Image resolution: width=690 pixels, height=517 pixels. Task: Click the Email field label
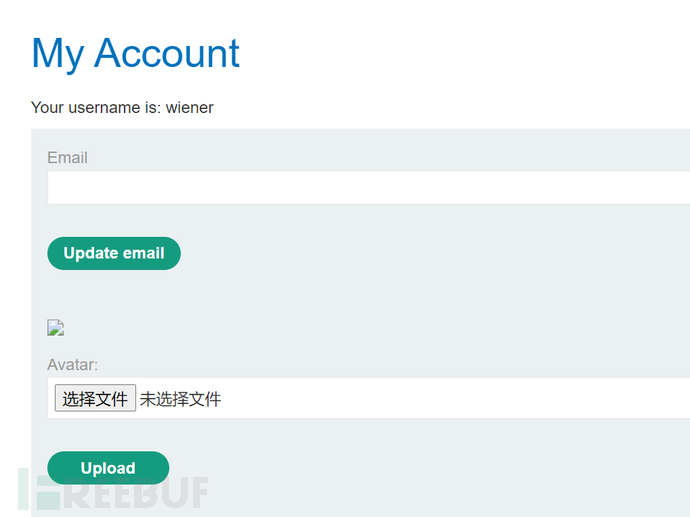67,158
